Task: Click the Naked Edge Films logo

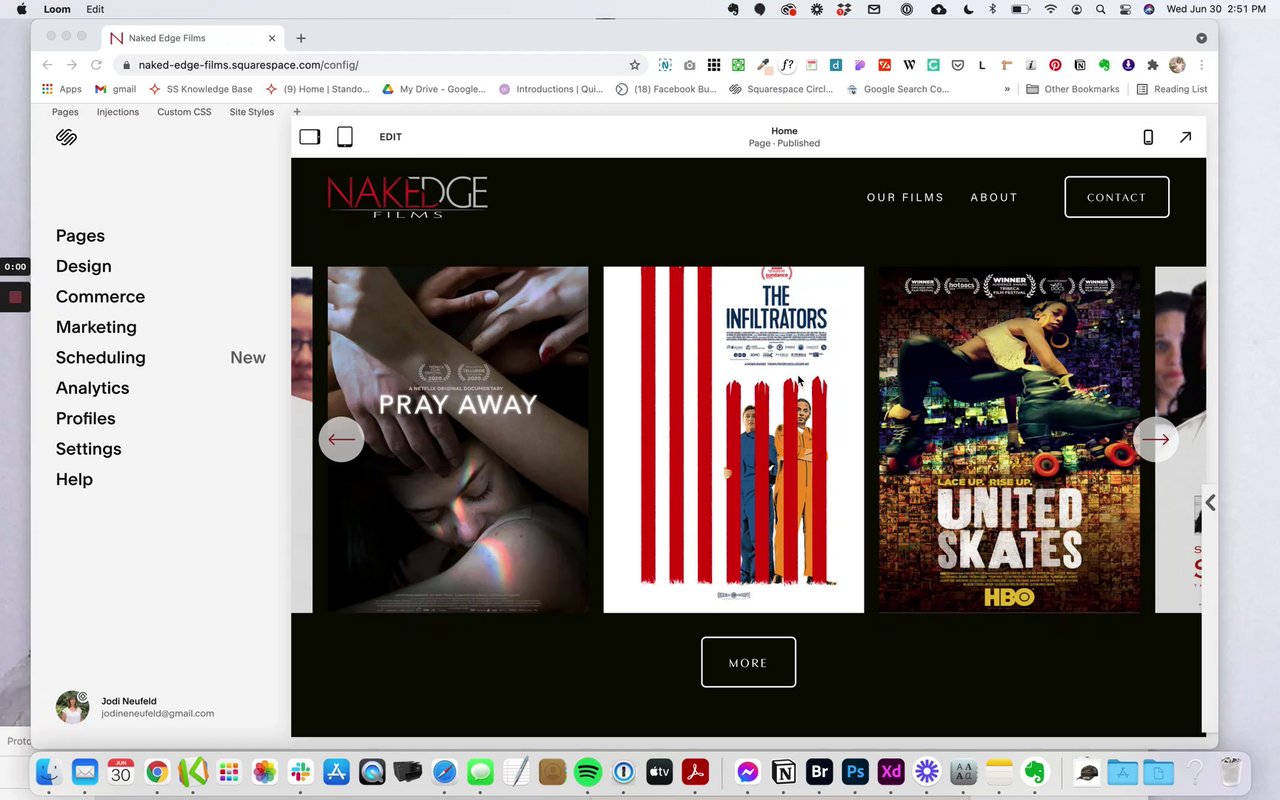Action: click(x=407, y=196)
